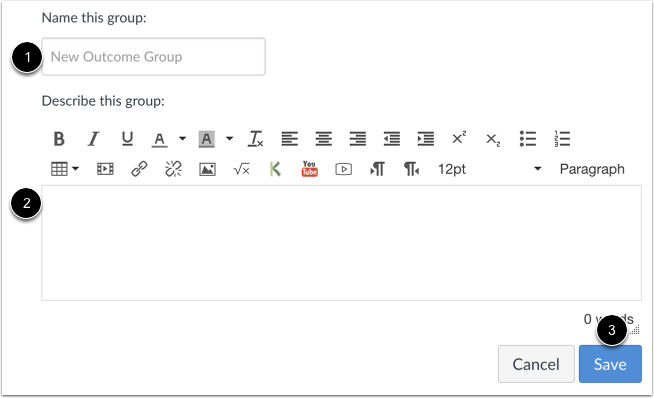The image size is (654, 398).
Task: Remove link with broken chain icon
Action: point(173,169)
